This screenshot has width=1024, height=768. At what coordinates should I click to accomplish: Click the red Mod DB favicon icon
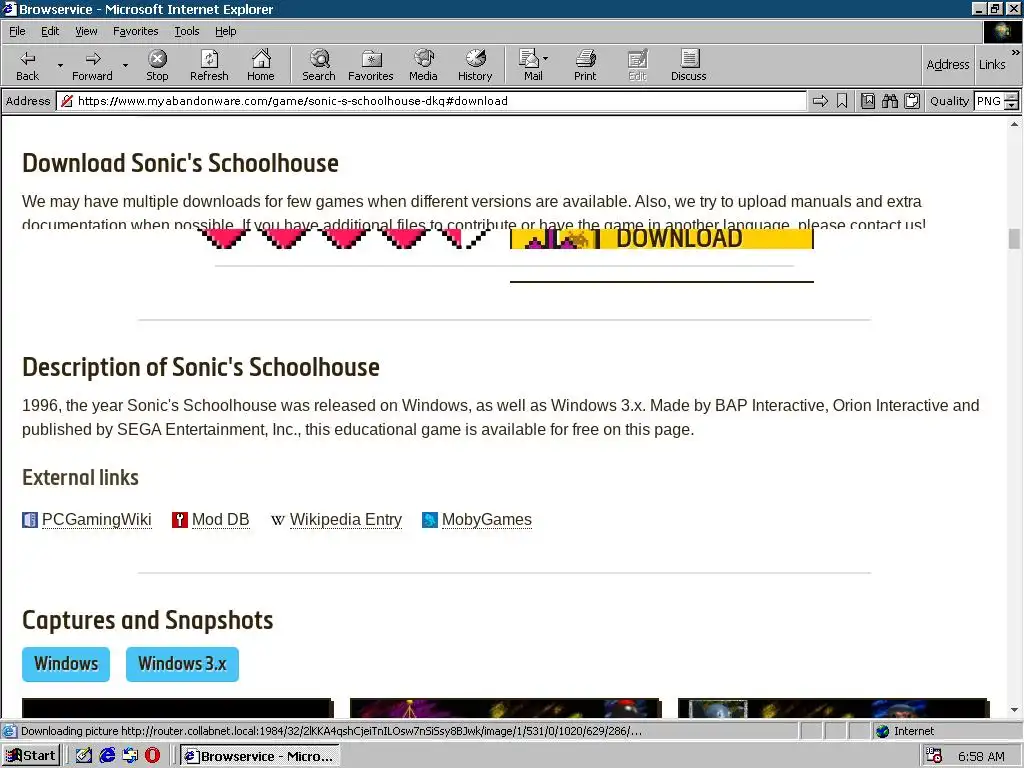pos(180,520)
